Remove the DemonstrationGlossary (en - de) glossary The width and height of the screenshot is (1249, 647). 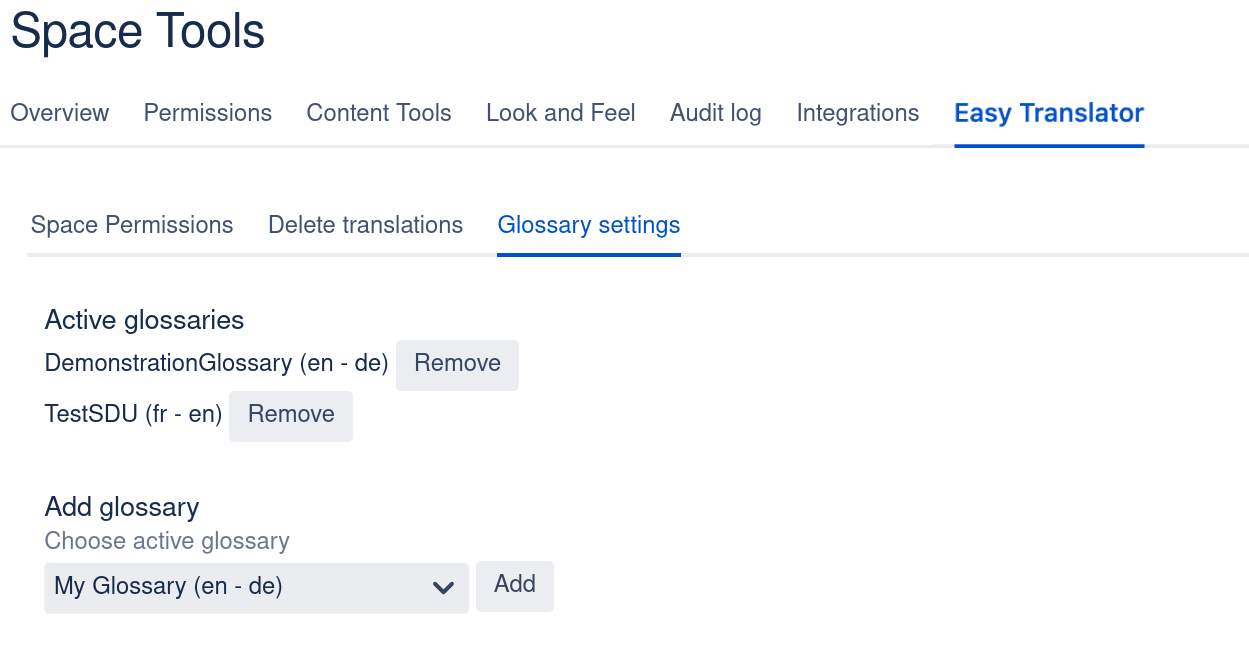click(457, 364)
